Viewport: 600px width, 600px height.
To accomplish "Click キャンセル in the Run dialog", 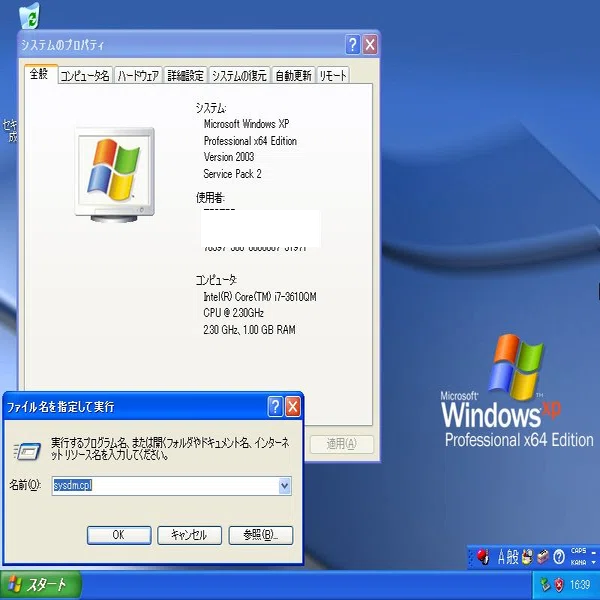I will [189, 535].
